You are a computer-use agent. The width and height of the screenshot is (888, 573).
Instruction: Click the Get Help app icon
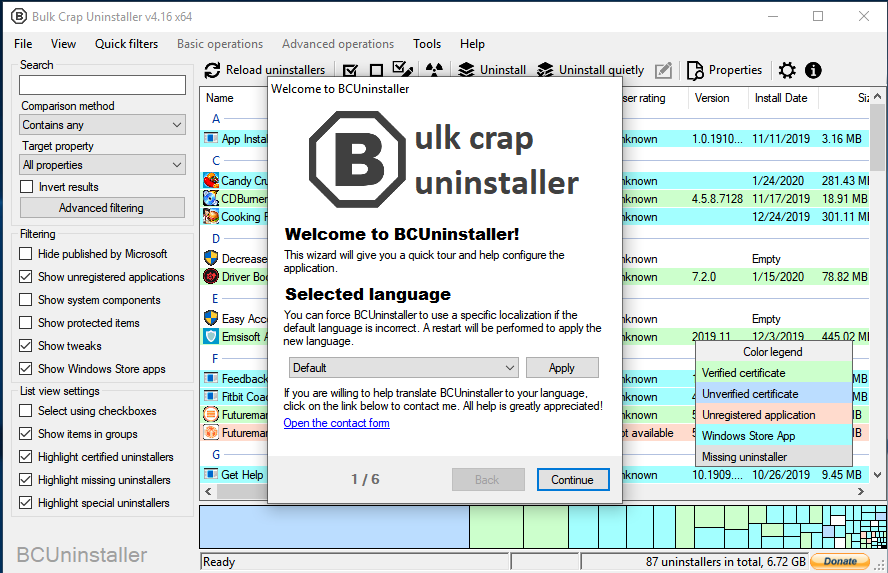(x=211, y=474)
